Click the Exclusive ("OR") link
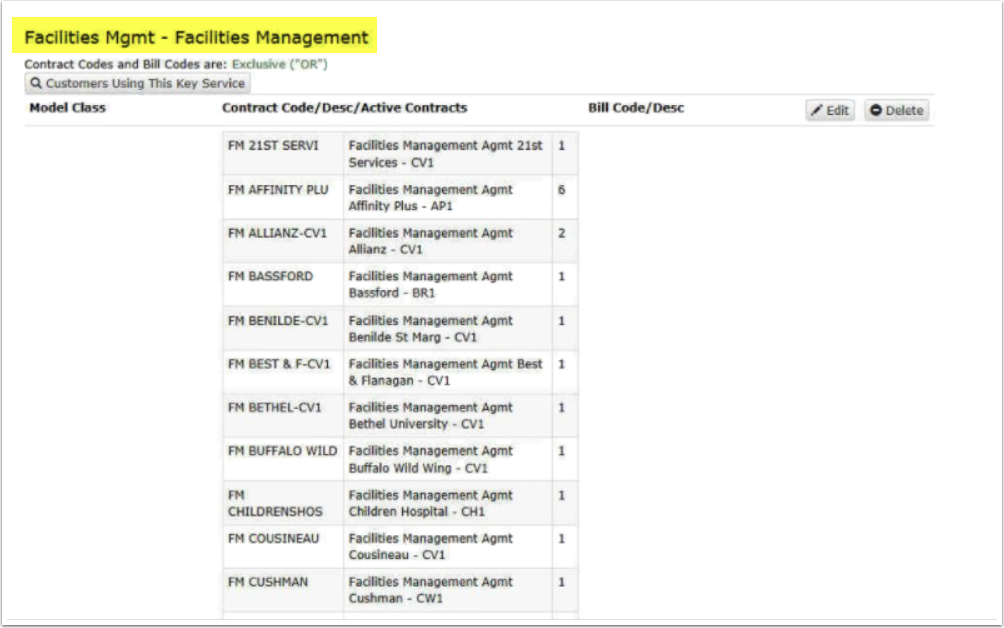 280,64
